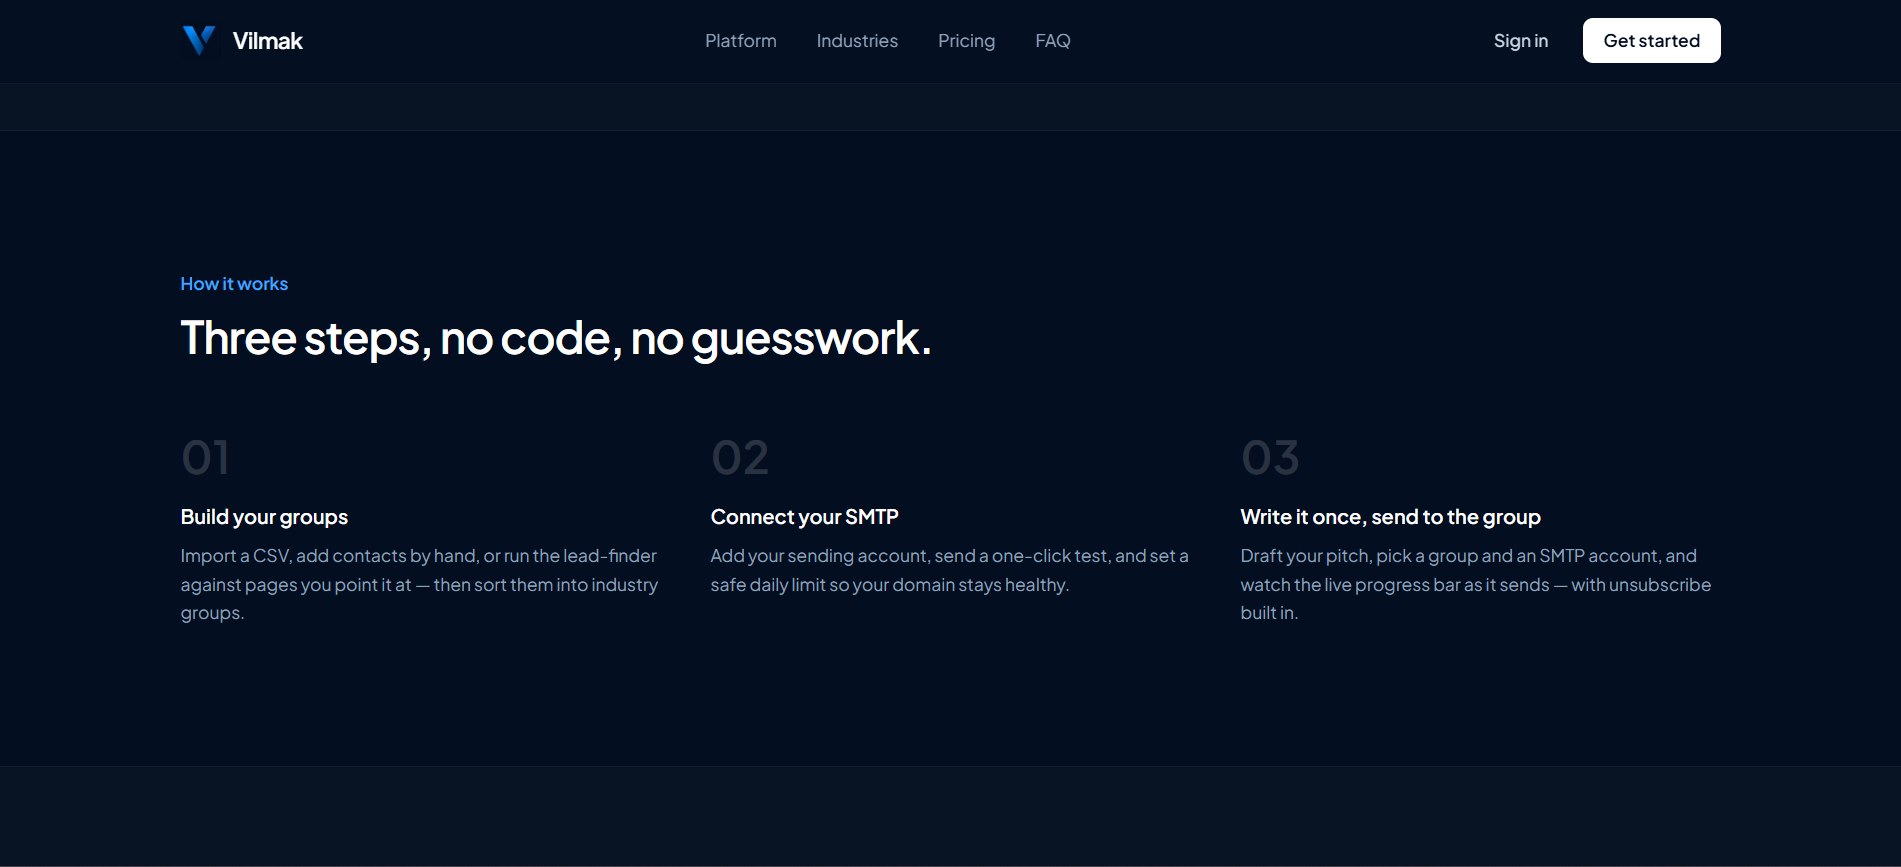
Task: Jump to the FAQ nav link
Action: pyautogui.click(x=1053, y=41)
